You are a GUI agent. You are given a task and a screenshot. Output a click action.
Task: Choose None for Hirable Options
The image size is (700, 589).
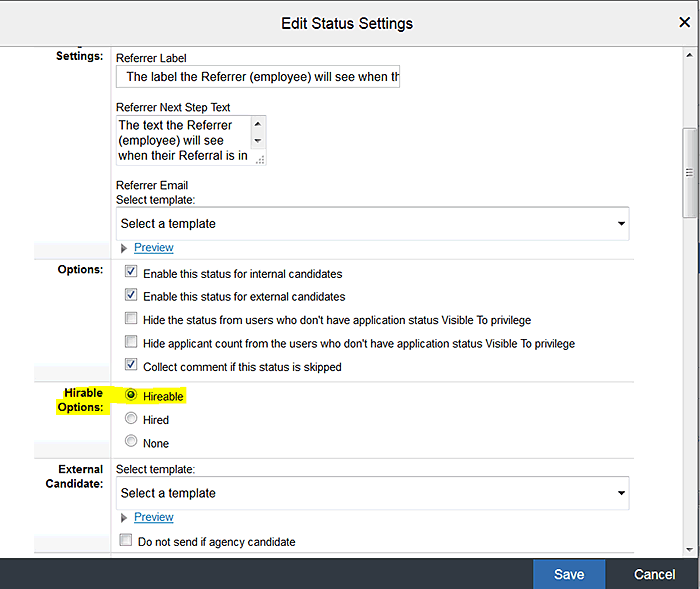click(x=131, y=442)
